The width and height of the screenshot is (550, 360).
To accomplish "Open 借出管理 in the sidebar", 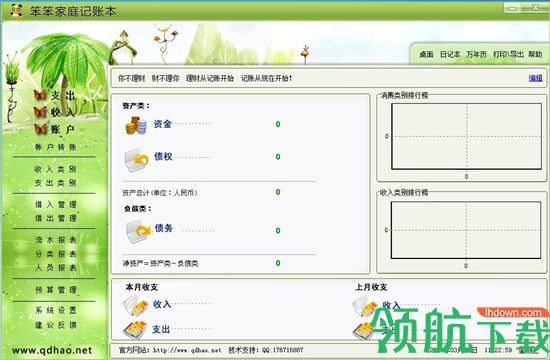I will coord(56,218).
